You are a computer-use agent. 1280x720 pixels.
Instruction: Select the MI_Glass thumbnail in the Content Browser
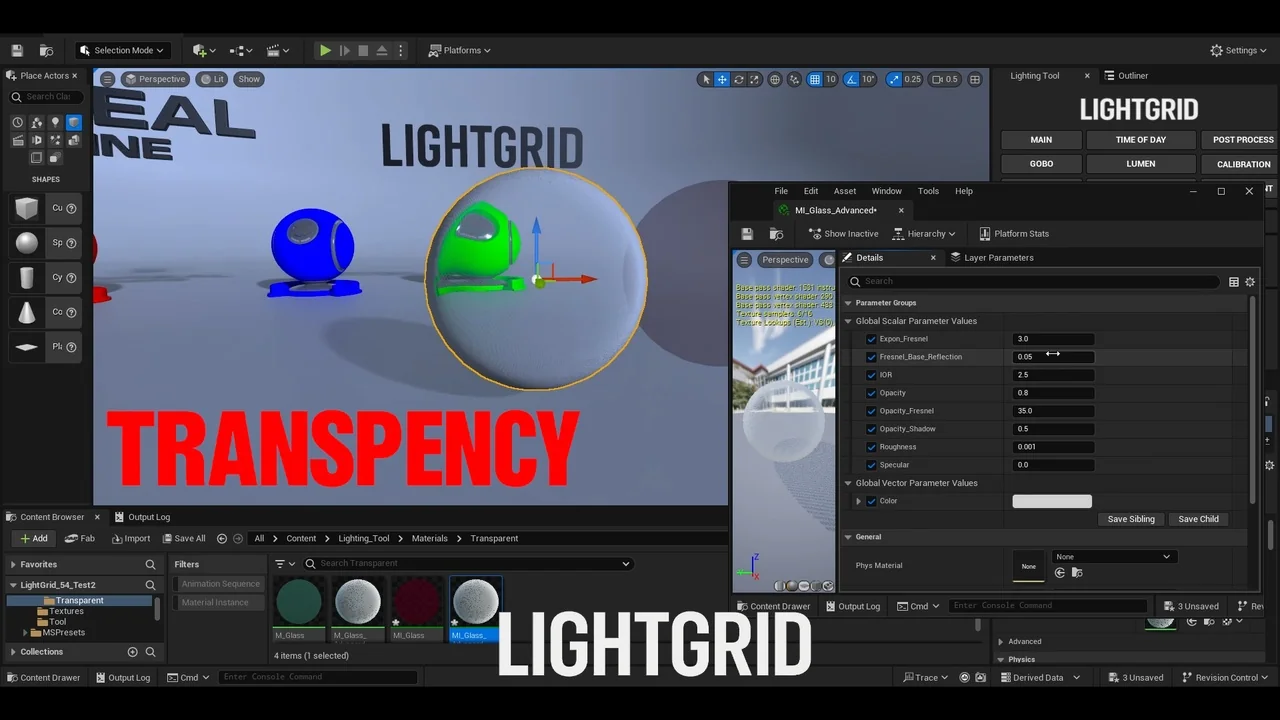[417, 600]
